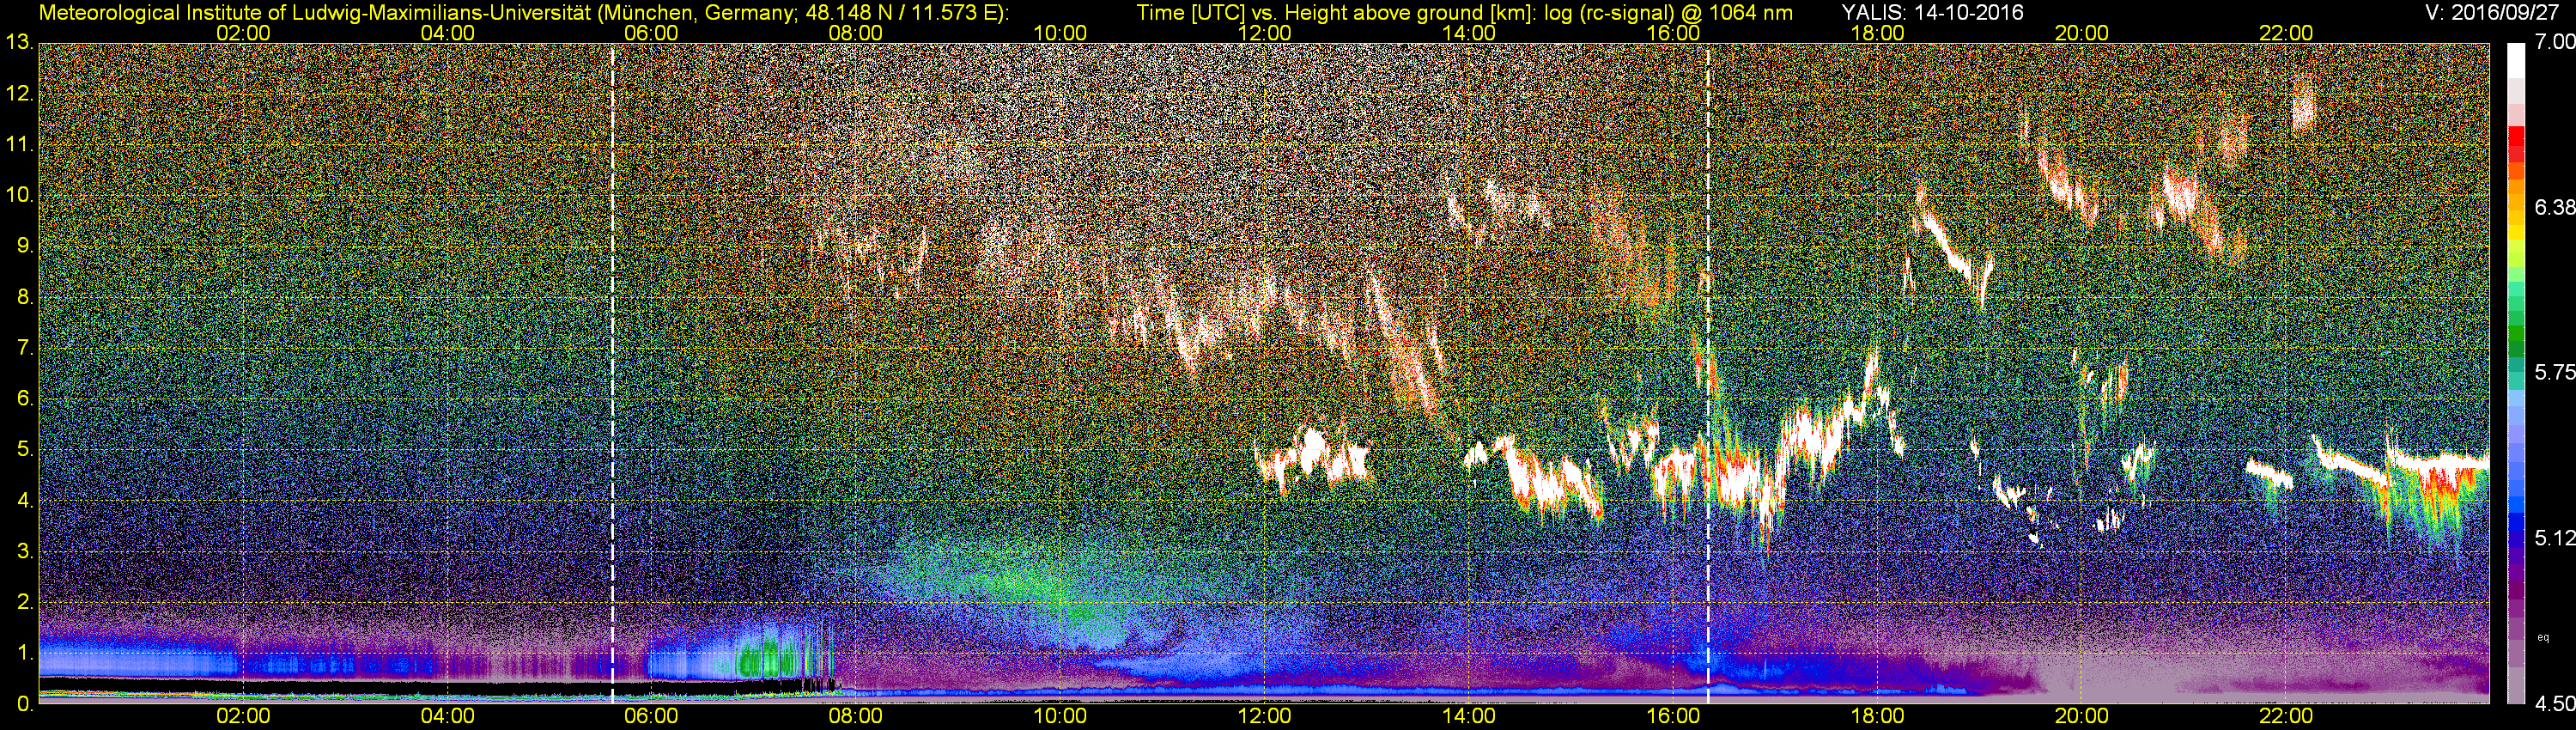Click the height axis label 1
The height and width of the screenshot is (730, 2576).
(x=24, y=653)
